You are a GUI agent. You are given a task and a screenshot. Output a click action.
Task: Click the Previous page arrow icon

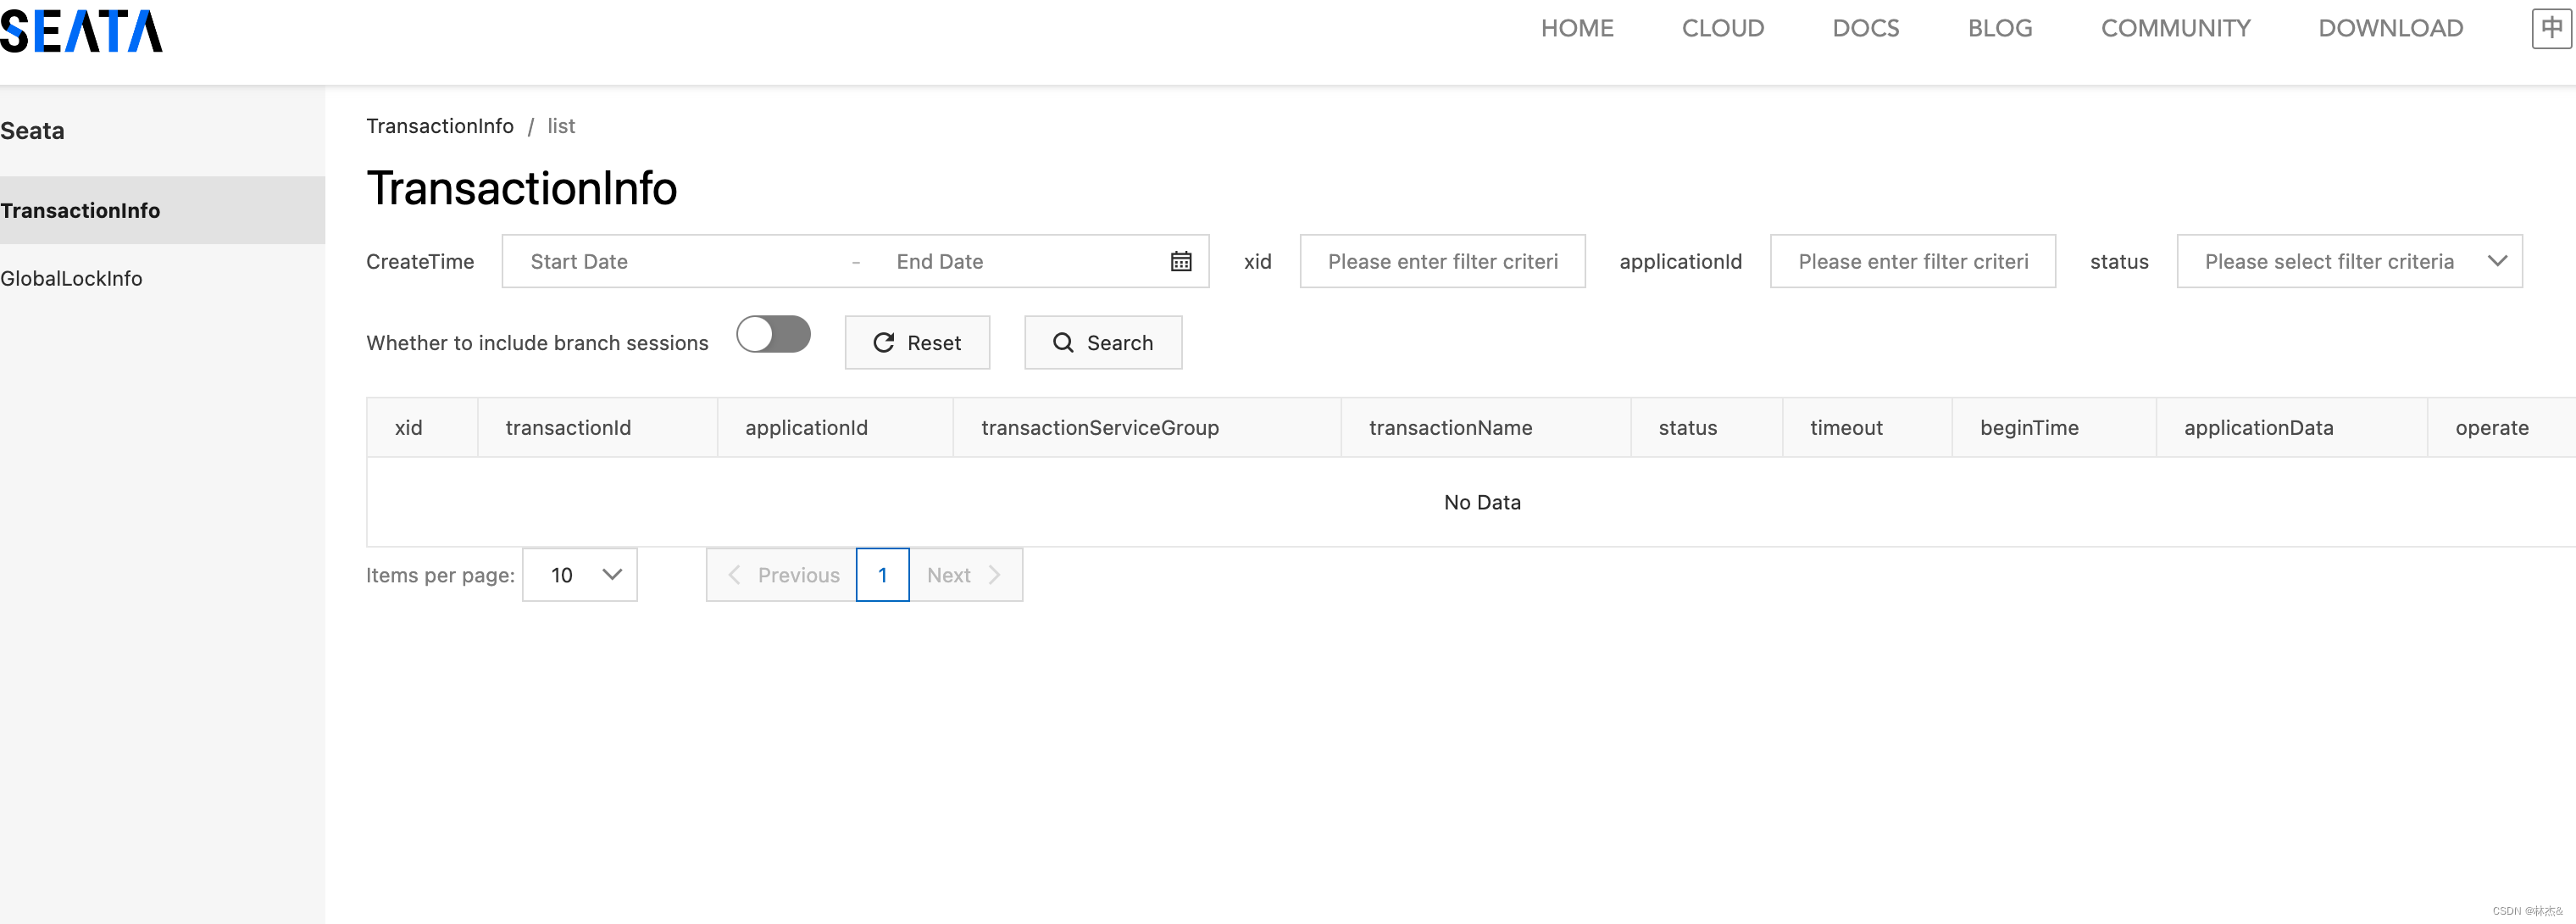(x=734, y=575)
